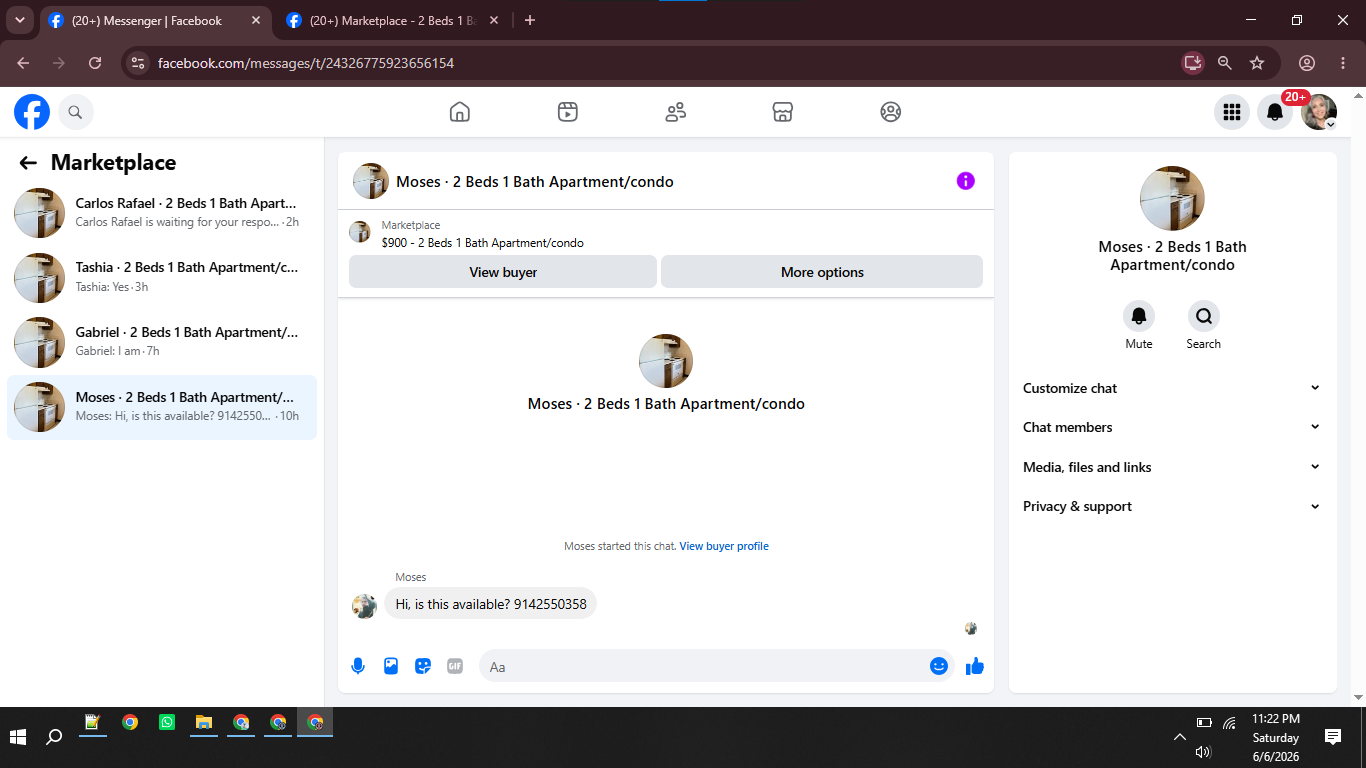Viewport: 1366px width, 768px height.
Task: Open the Windows Start menu
Action: pyautogui.click(x=18, y=737)
